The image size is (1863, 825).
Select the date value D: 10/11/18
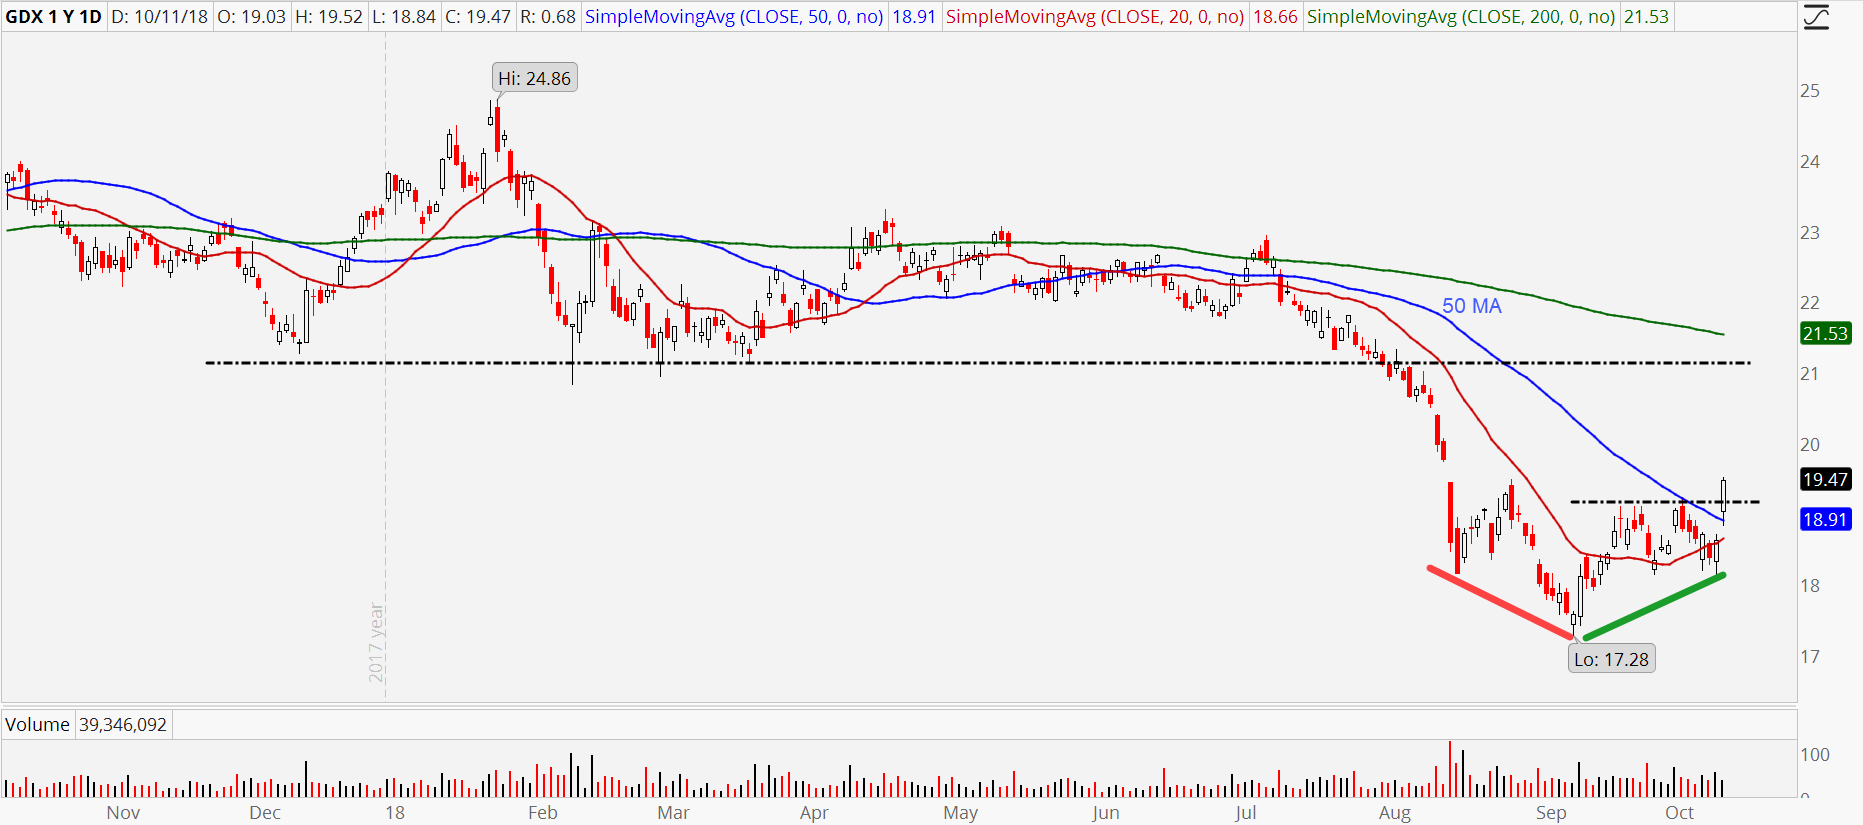(x=160, y=17)
